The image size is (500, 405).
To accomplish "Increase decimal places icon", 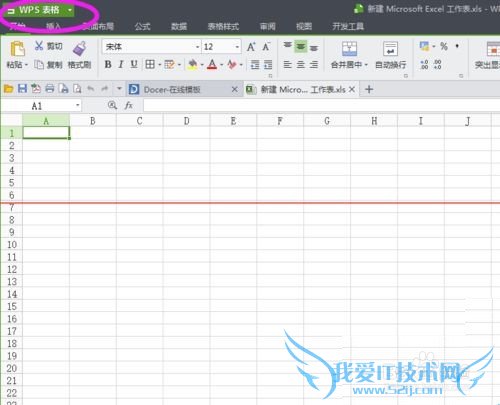I will (424, 64).
